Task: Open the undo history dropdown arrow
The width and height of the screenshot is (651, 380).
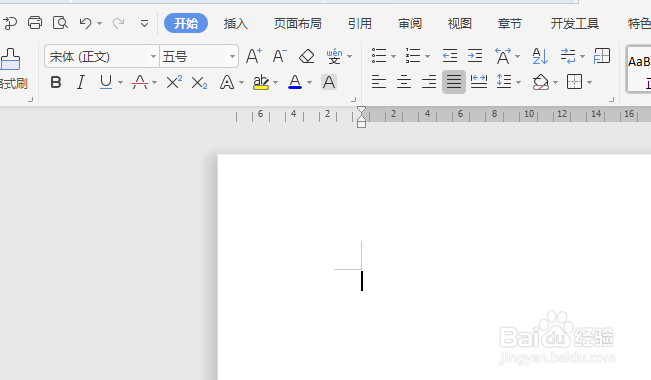Action: (x=100, y=23)
